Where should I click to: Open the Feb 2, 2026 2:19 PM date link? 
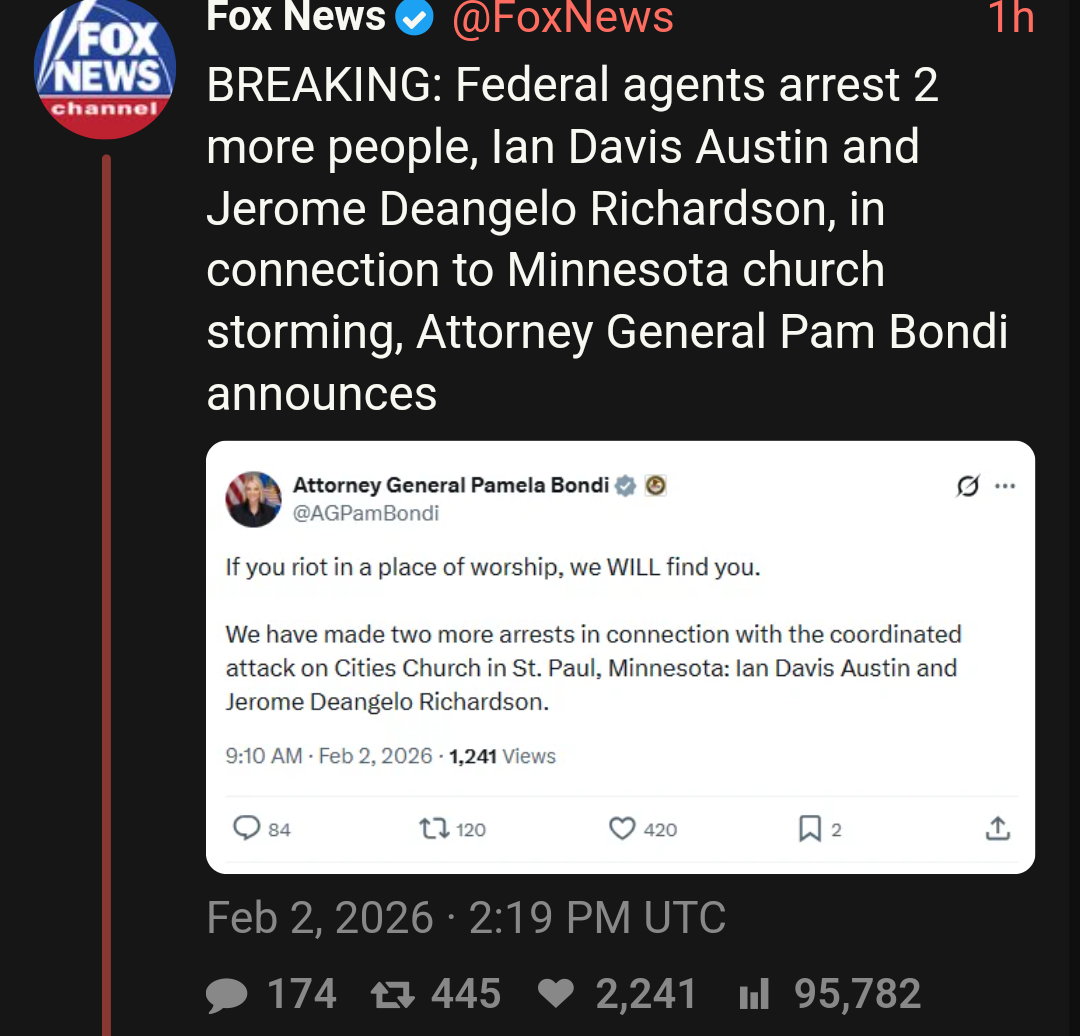pos(465,918)
